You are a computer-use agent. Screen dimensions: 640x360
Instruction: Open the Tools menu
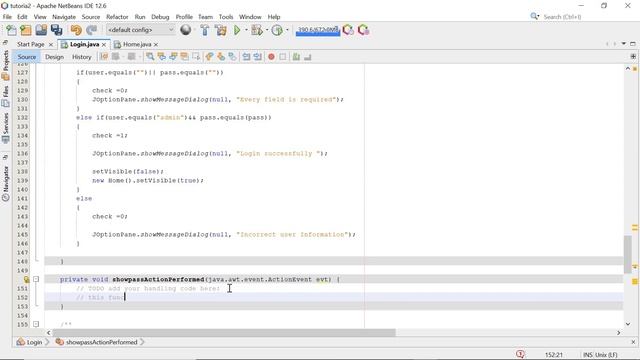click(x=226, y=17)
